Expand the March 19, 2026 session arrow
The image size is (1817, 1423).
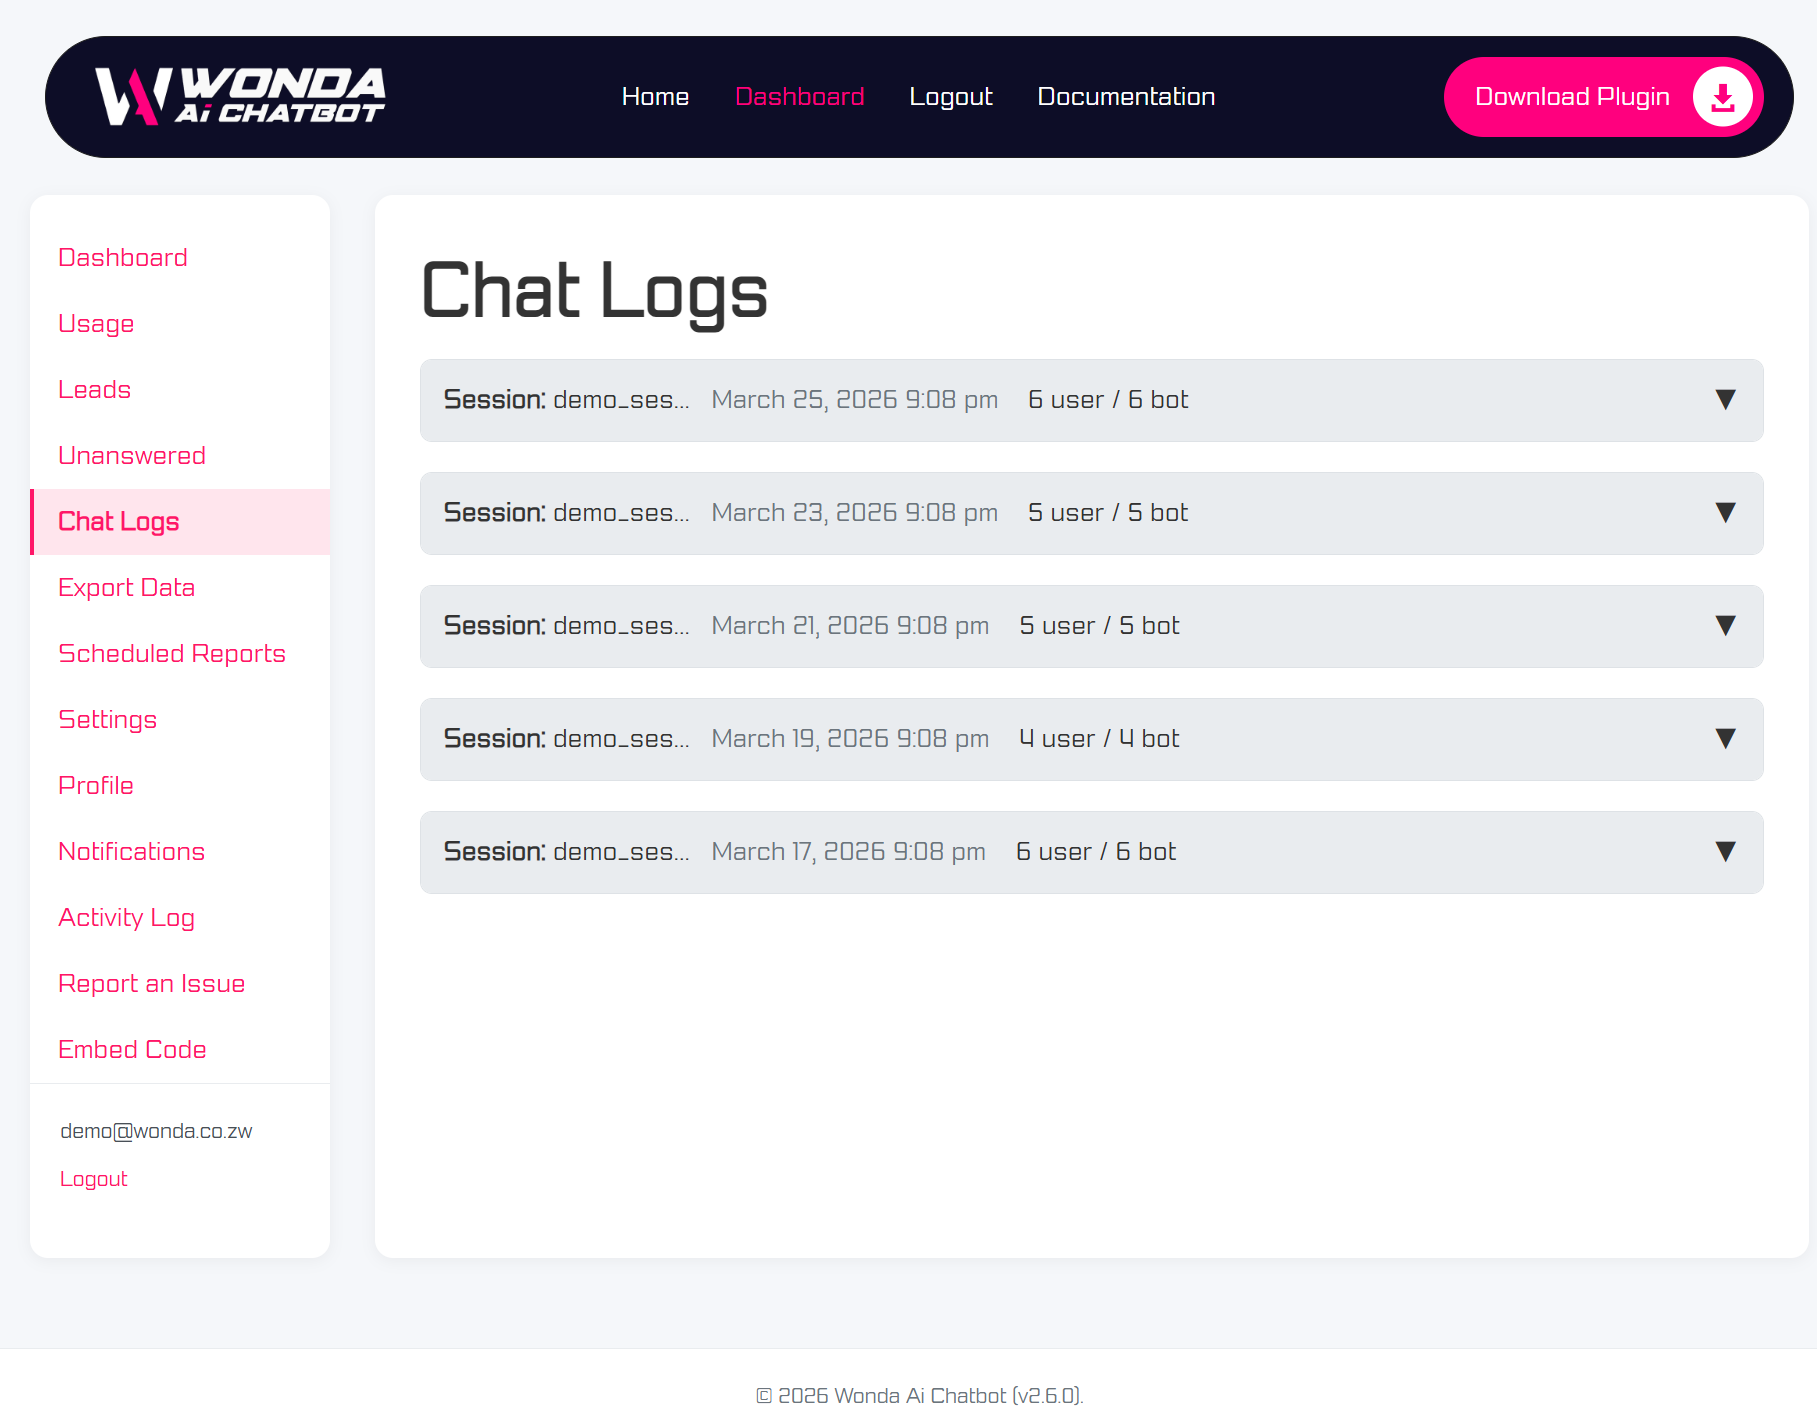(1725, 739)
